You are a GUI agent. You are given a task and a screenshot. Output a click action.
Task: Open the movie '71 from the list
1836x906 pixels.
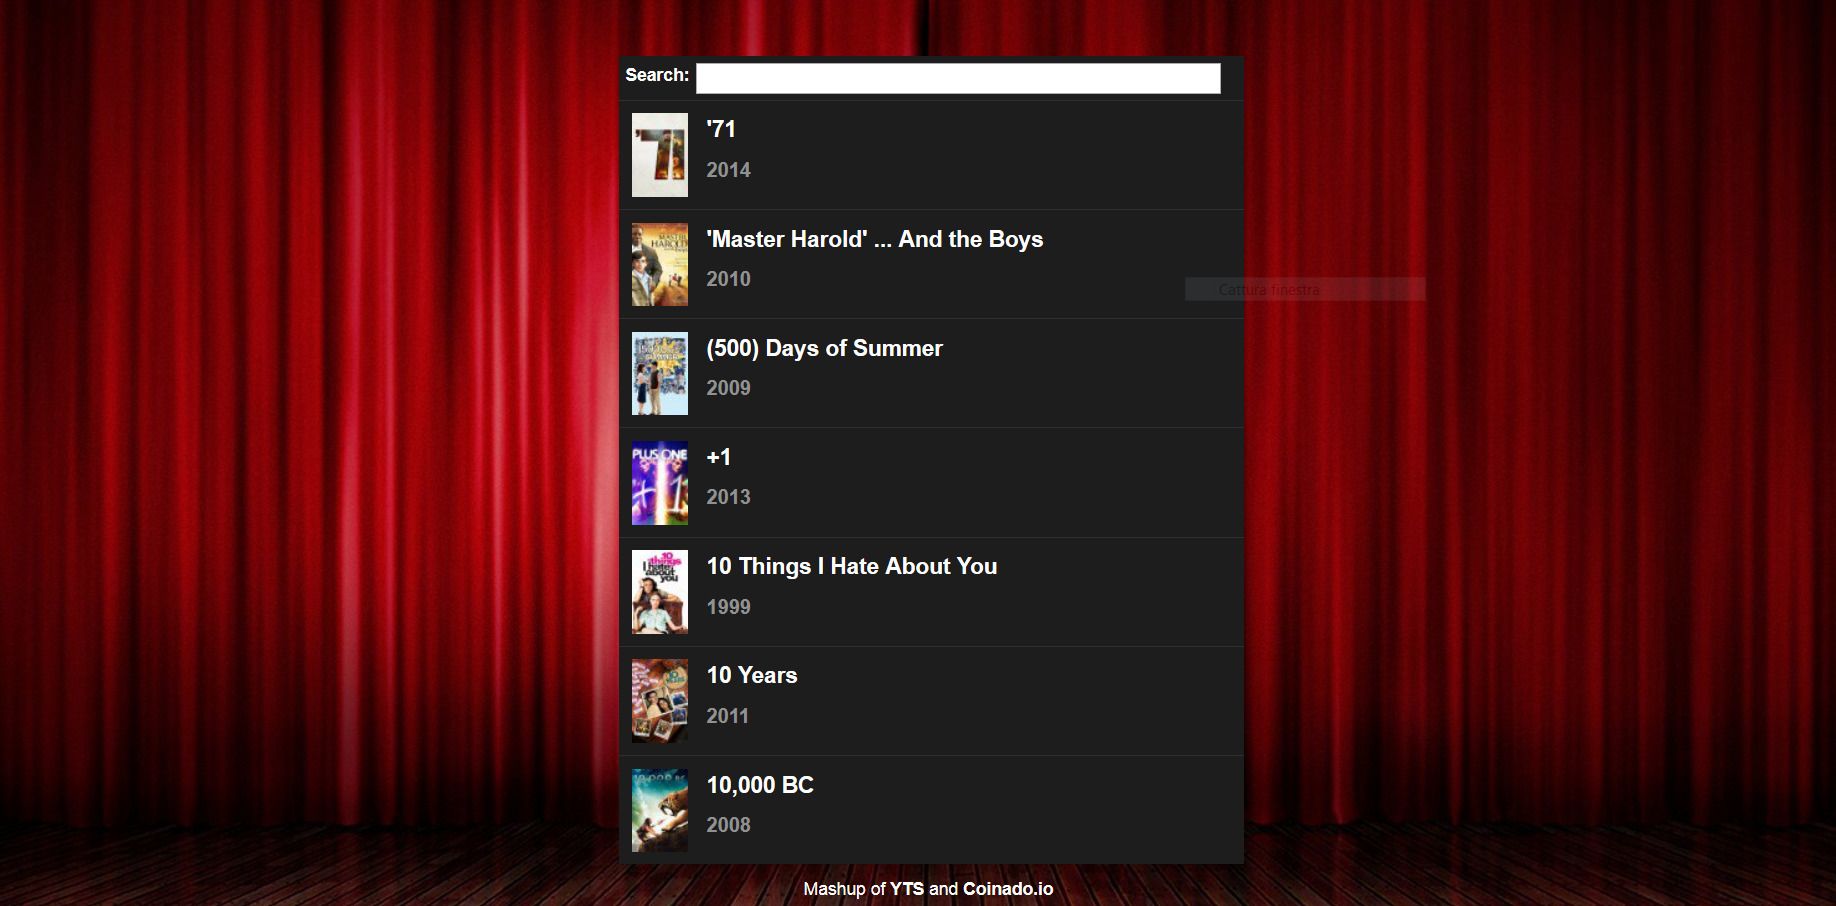719,129
